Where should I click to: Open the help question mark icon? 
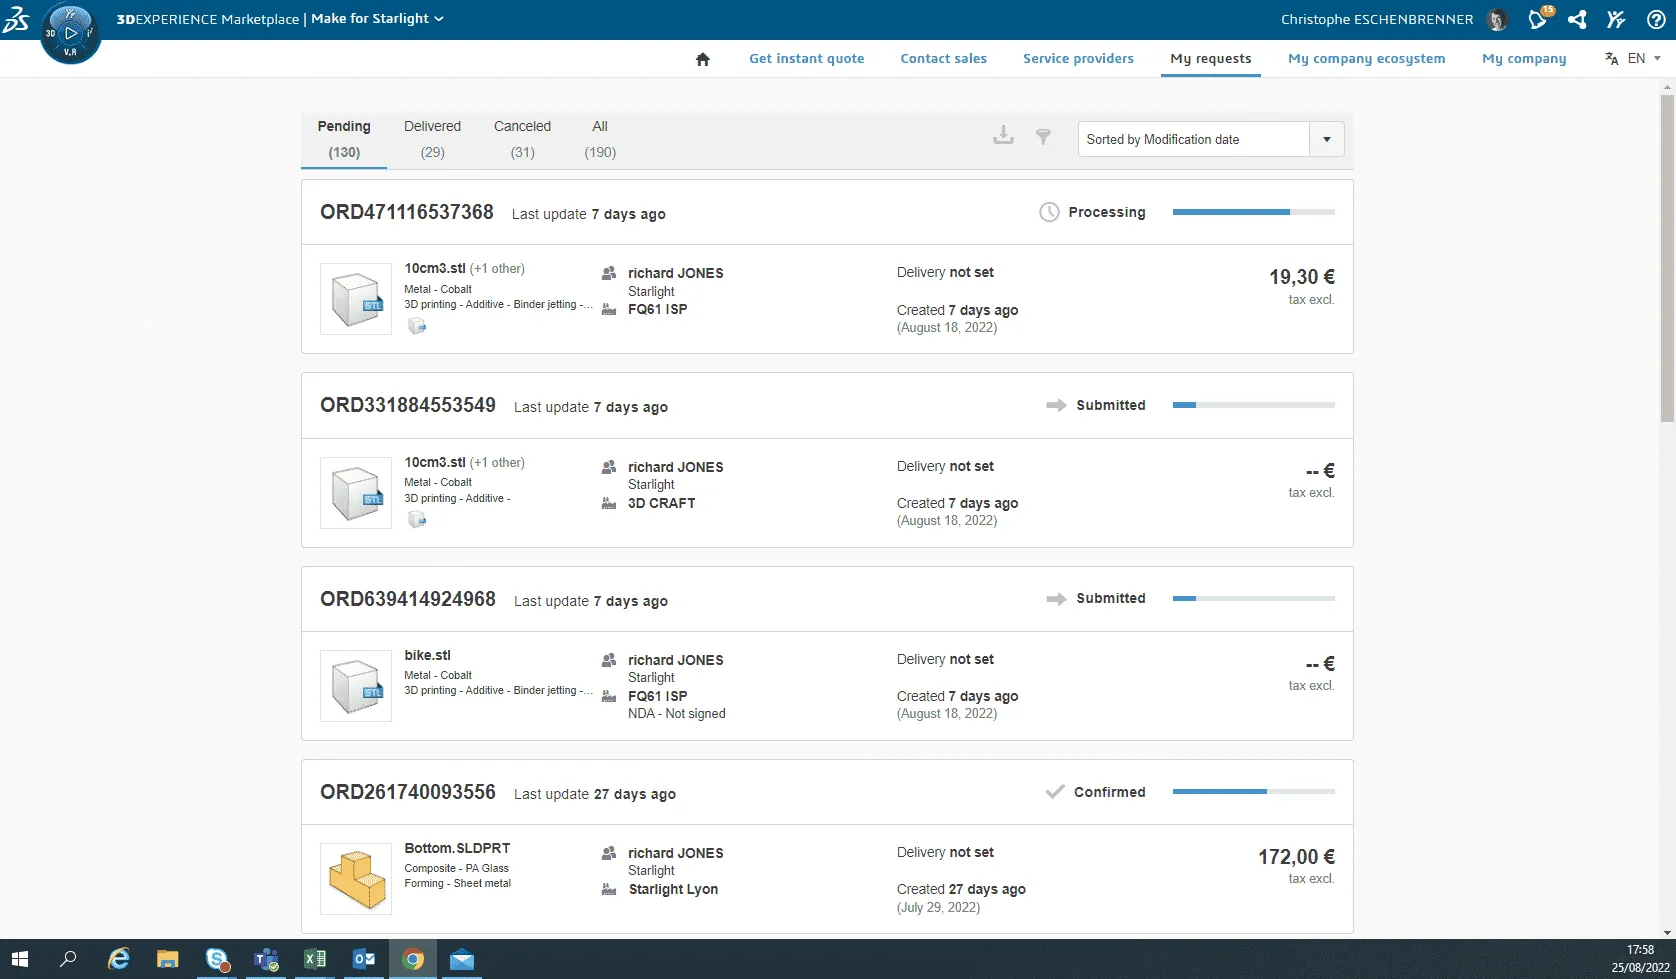[1656, 20]
